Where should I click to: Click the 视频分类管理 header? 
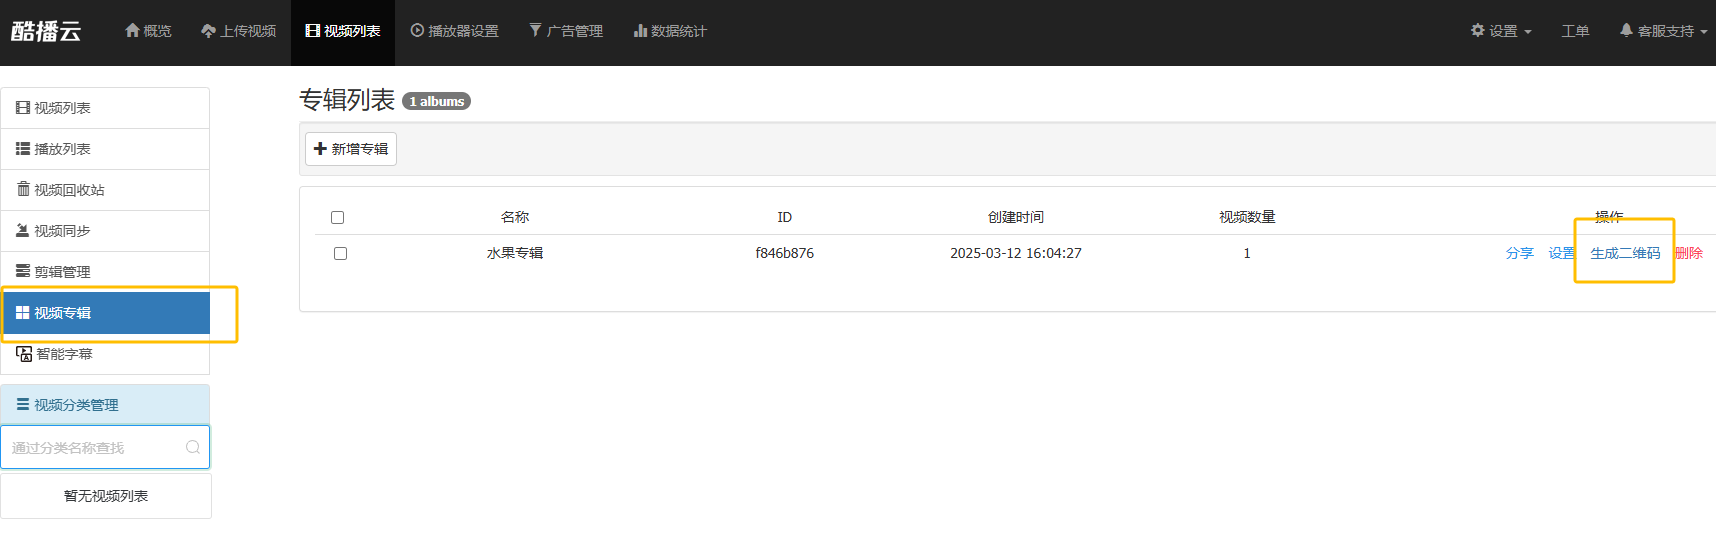(x=105, y=405)
